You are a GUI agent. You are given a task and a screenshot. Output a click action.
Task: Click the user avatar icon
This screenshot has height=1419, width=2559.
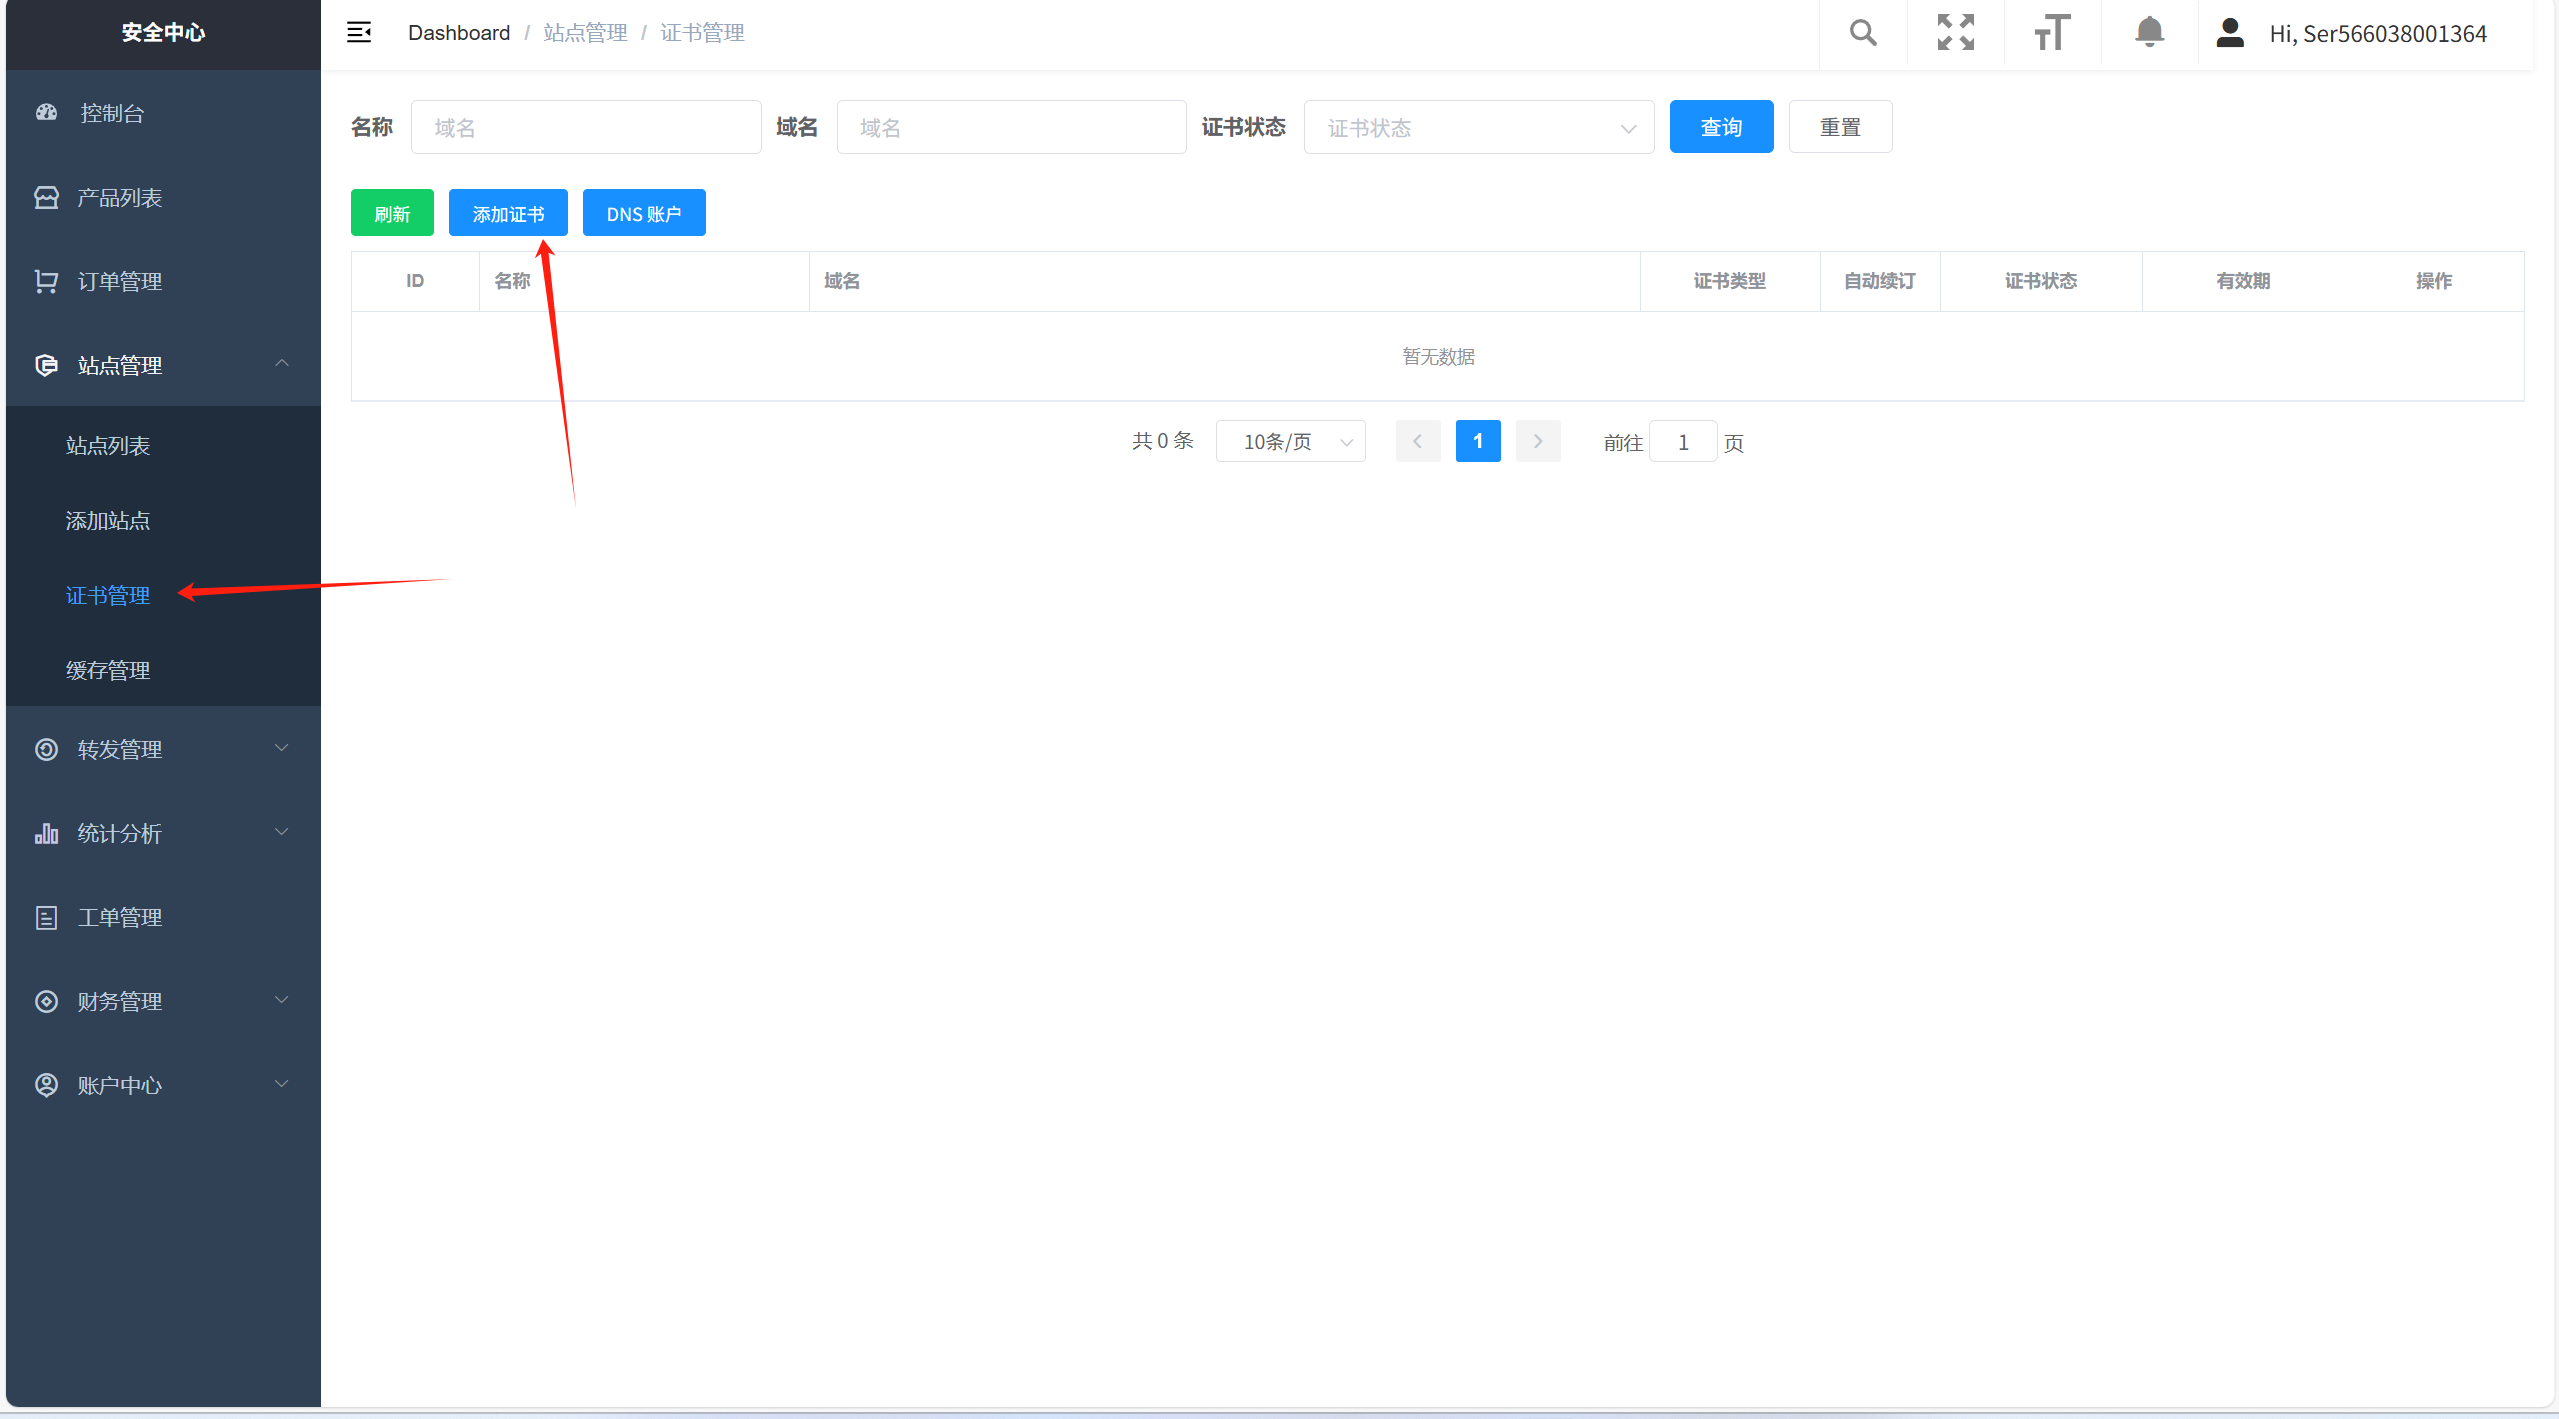[2230, 33]
